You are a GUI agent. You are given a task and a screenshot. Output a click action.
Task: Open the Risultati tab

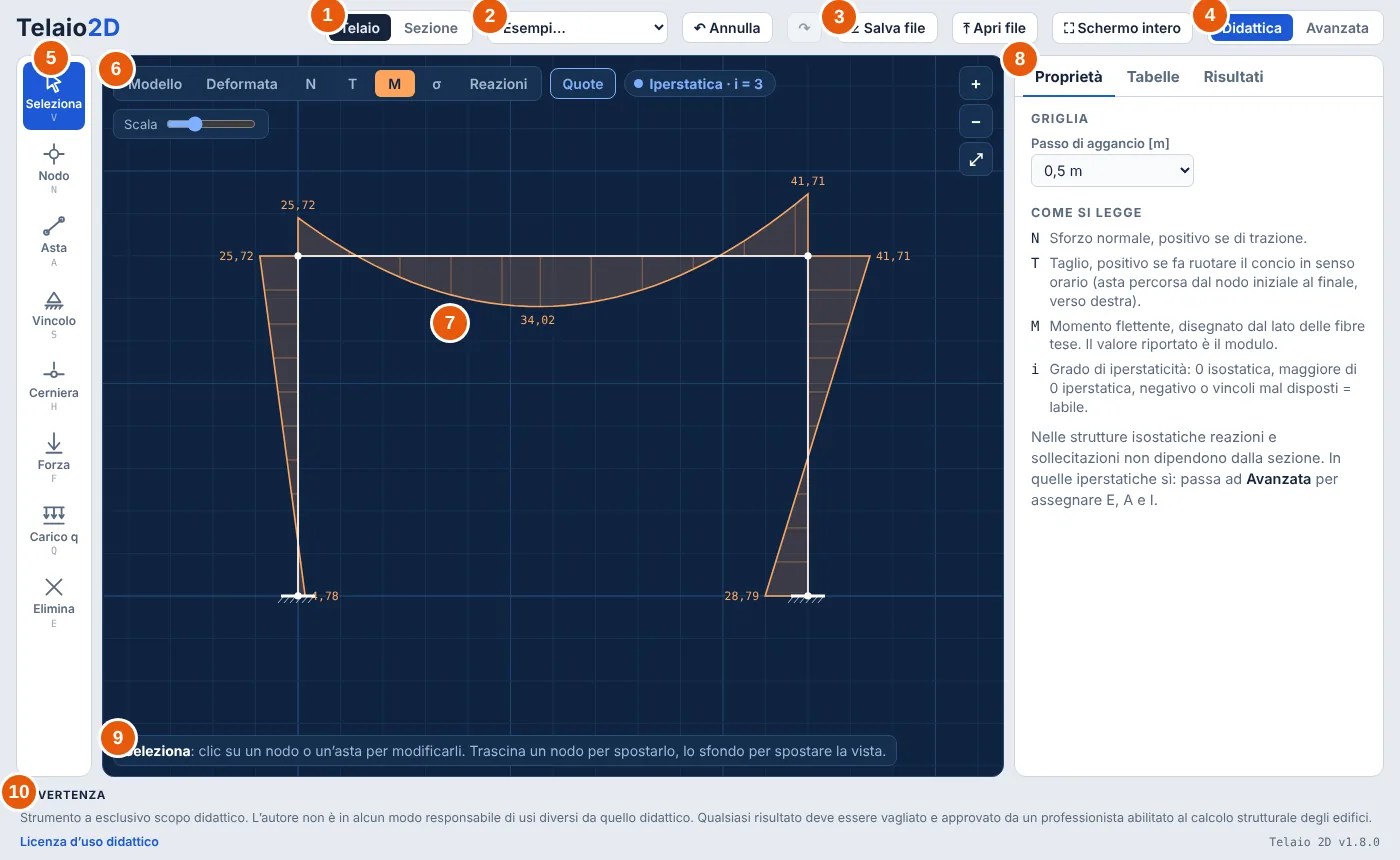click(1233, 76)
